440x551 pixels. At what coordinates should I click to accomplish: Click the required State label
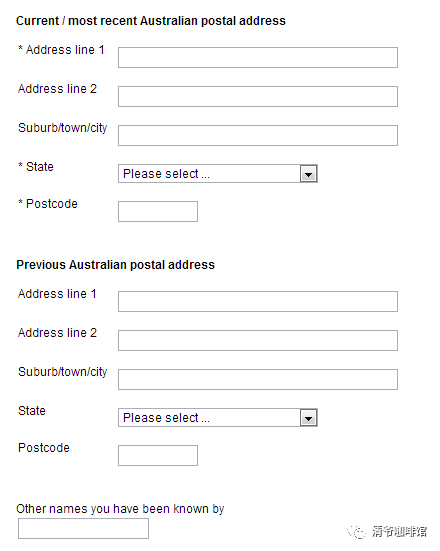[x=36, y=167]
